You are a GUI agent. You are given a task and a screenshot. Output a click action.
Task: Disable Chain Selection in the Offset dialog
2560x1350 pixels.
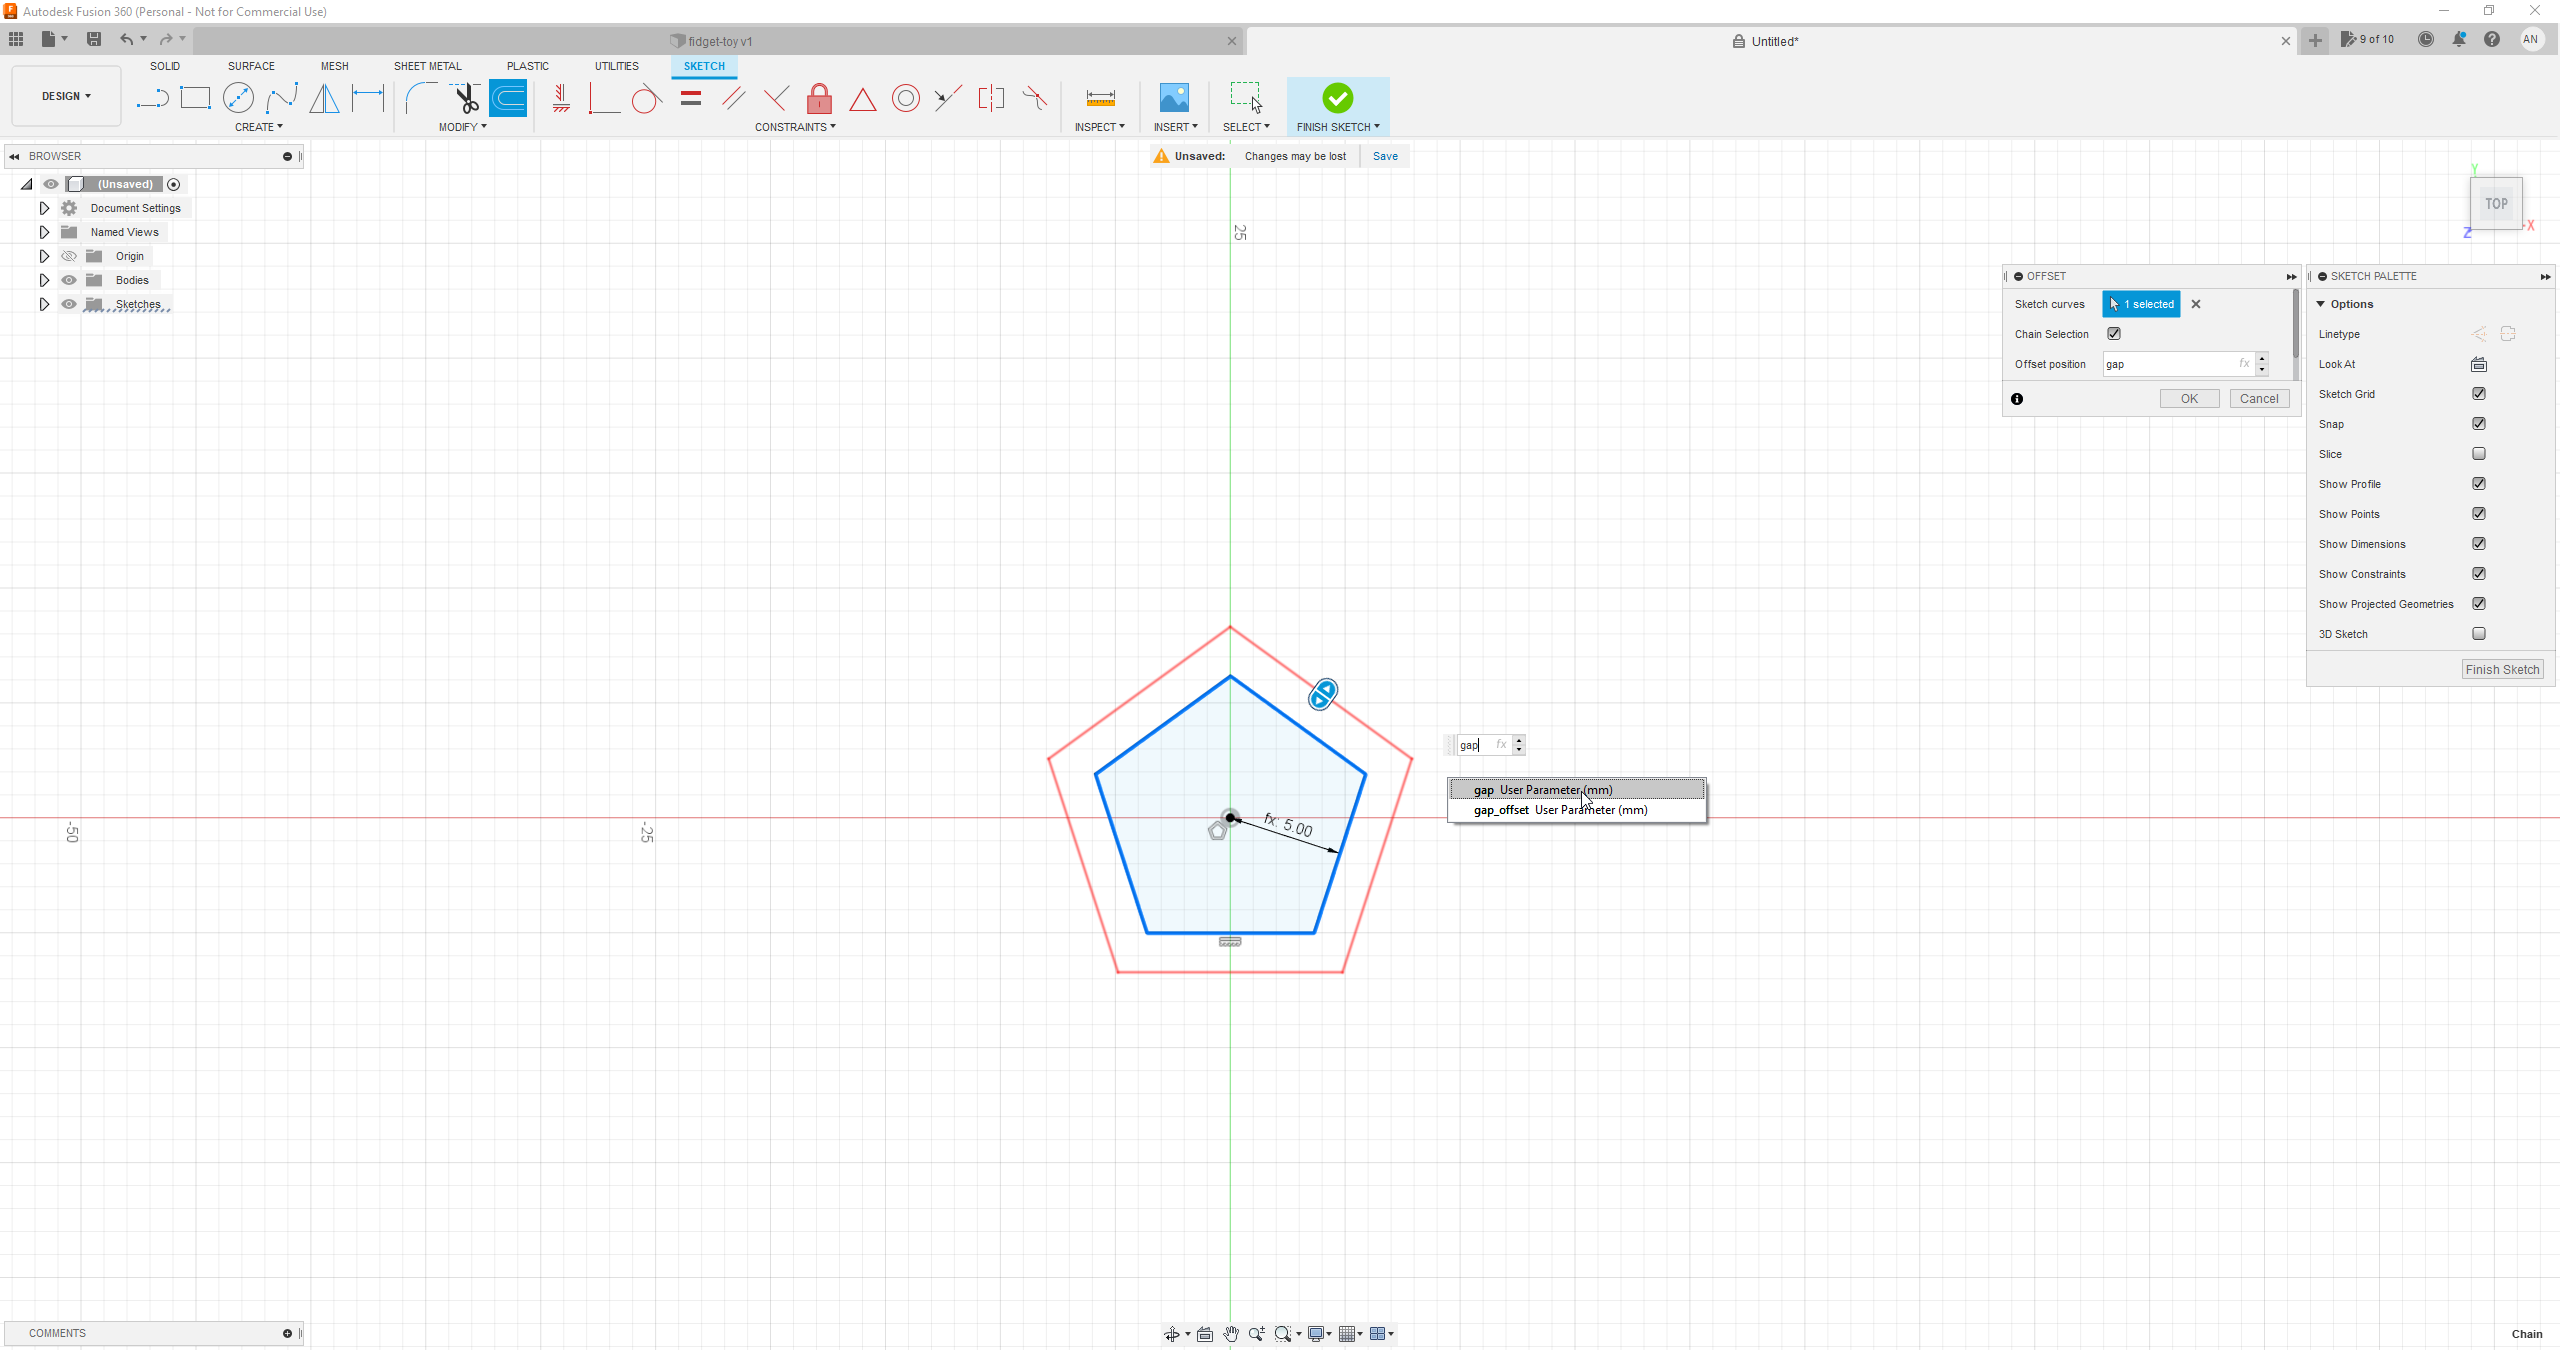pos(2114,333)
